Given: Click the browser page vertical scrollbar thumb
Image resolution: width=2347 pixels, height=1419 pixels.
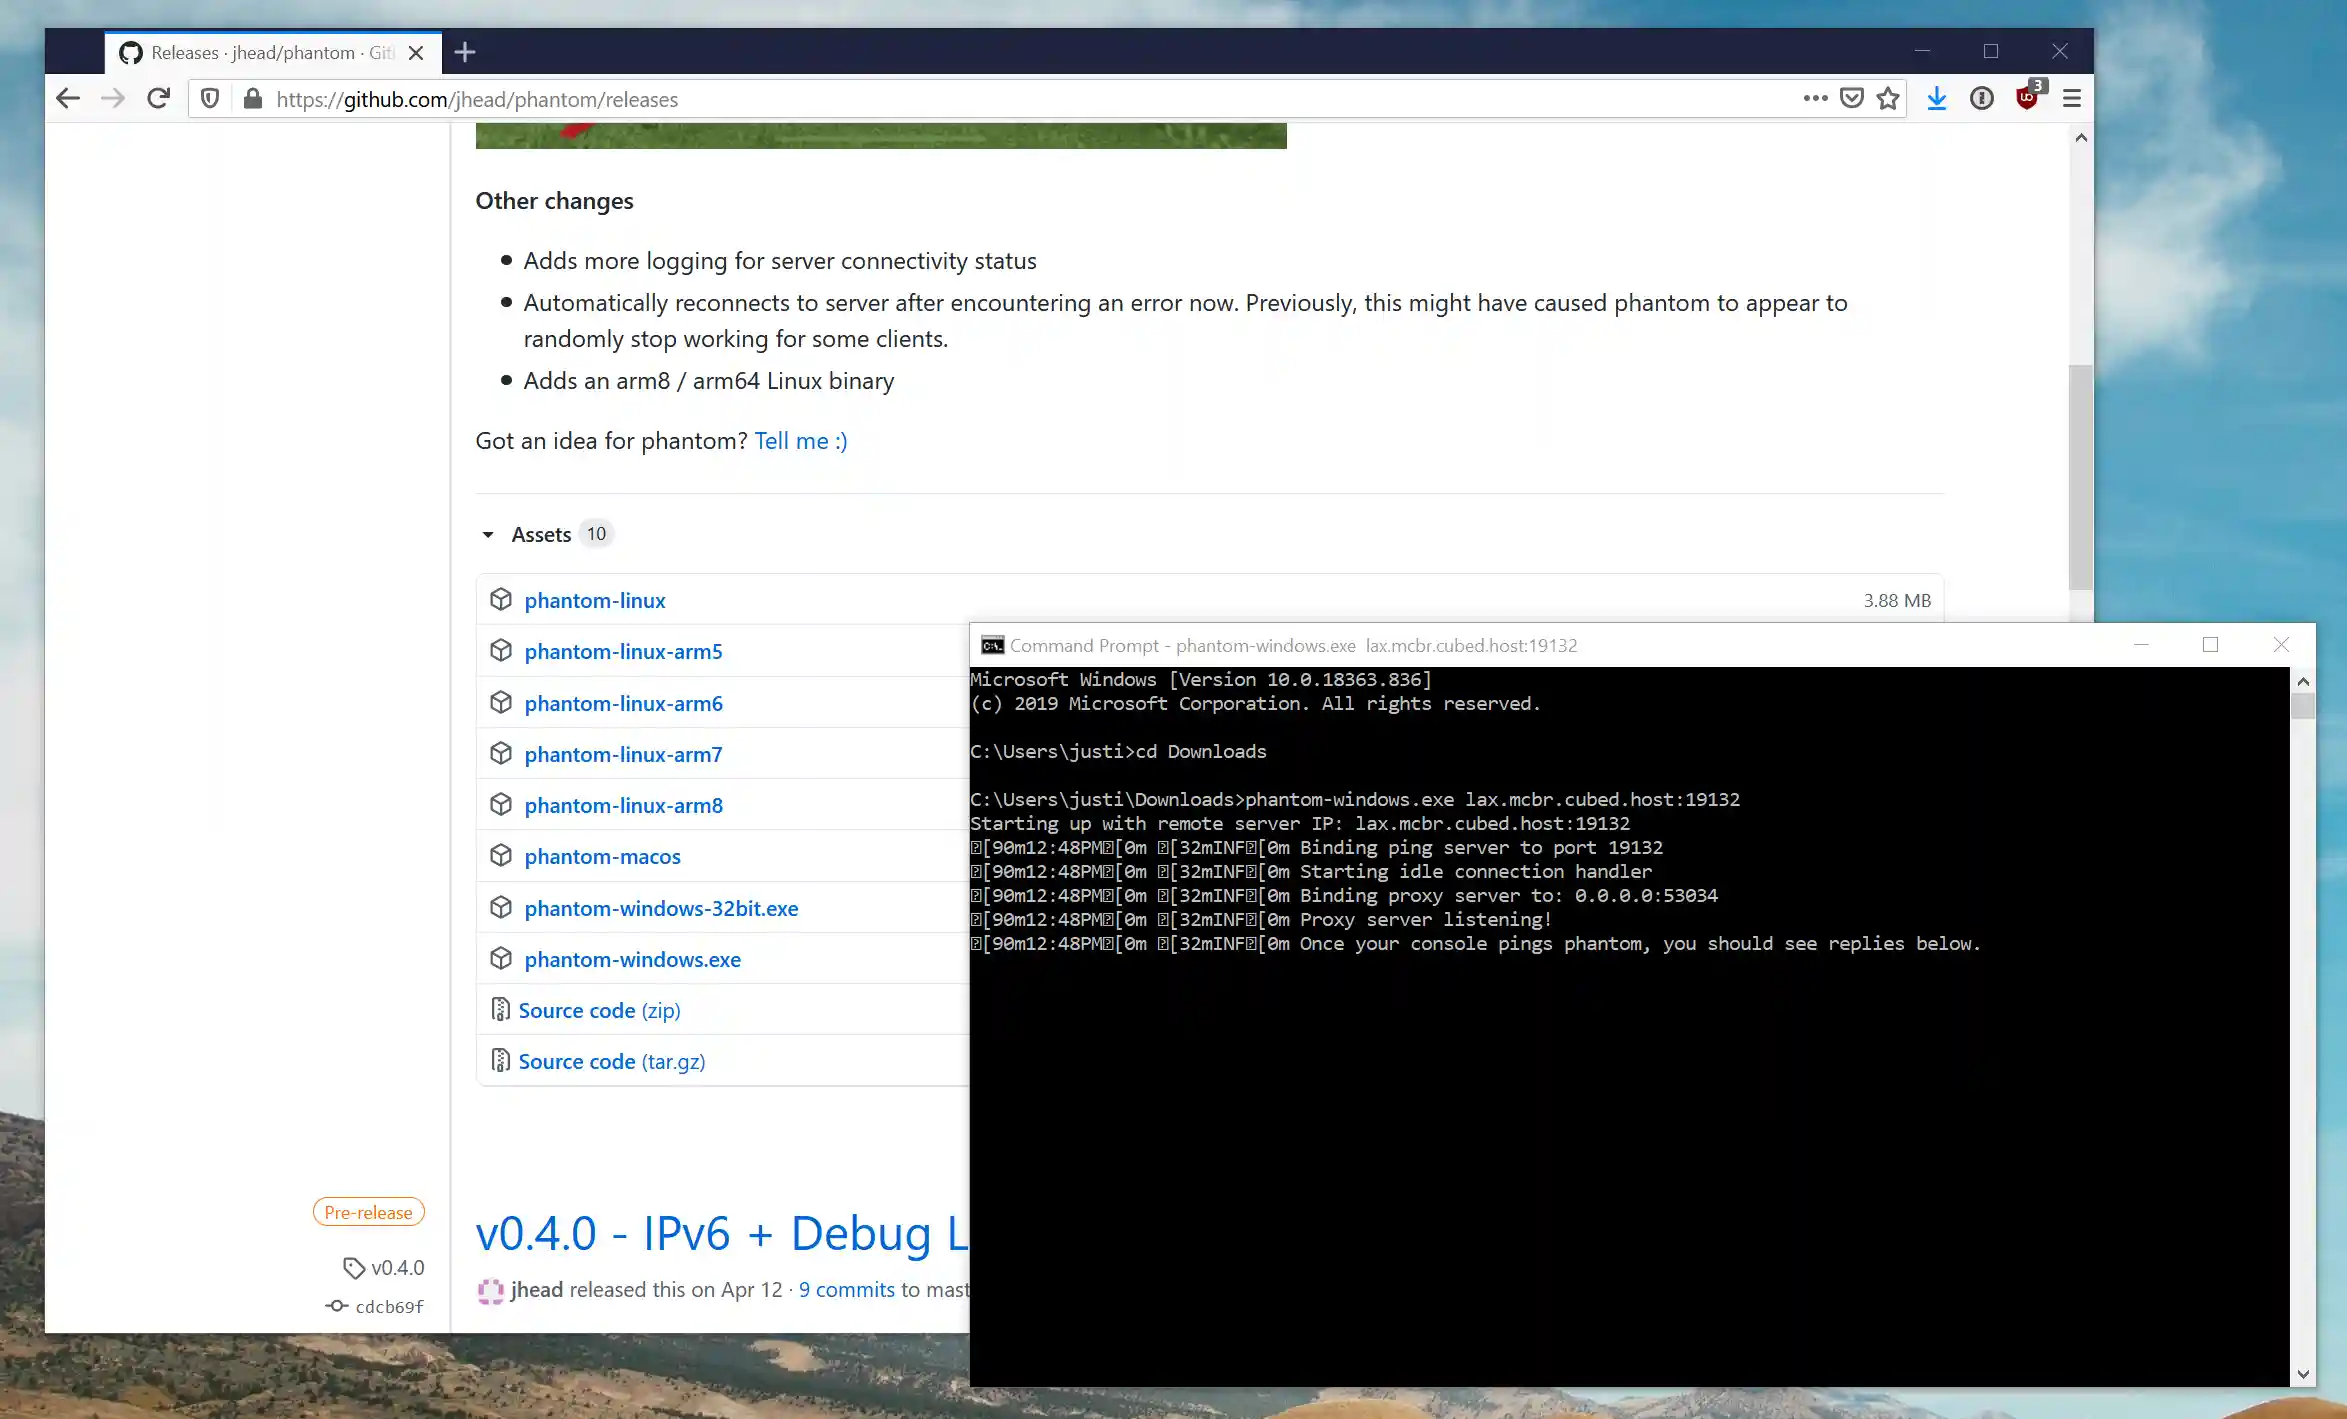Looking at the screenshot, I should pyautogui.click(x=2080, y=476).
